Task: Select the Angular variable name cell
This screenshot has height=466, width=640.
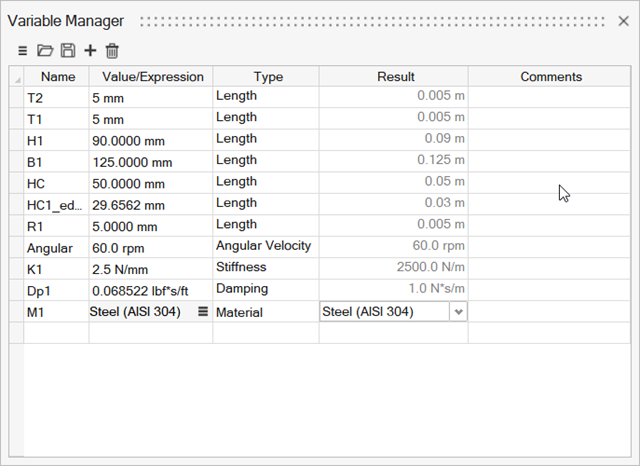Action: click(56, 248)
